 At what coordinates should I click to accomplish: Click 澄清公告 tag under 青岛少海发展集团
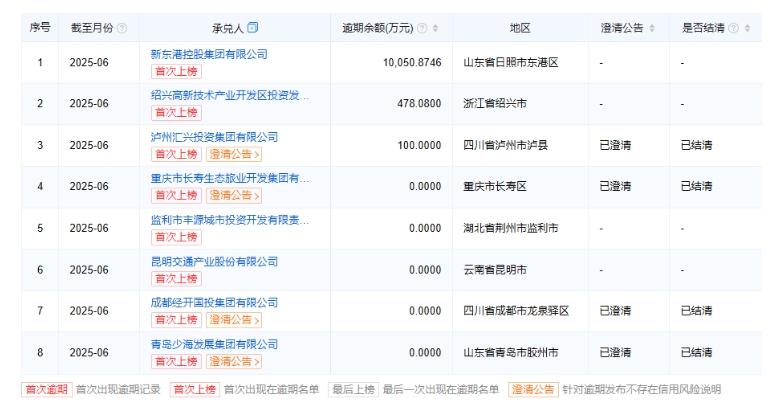(x=234, y=361)
